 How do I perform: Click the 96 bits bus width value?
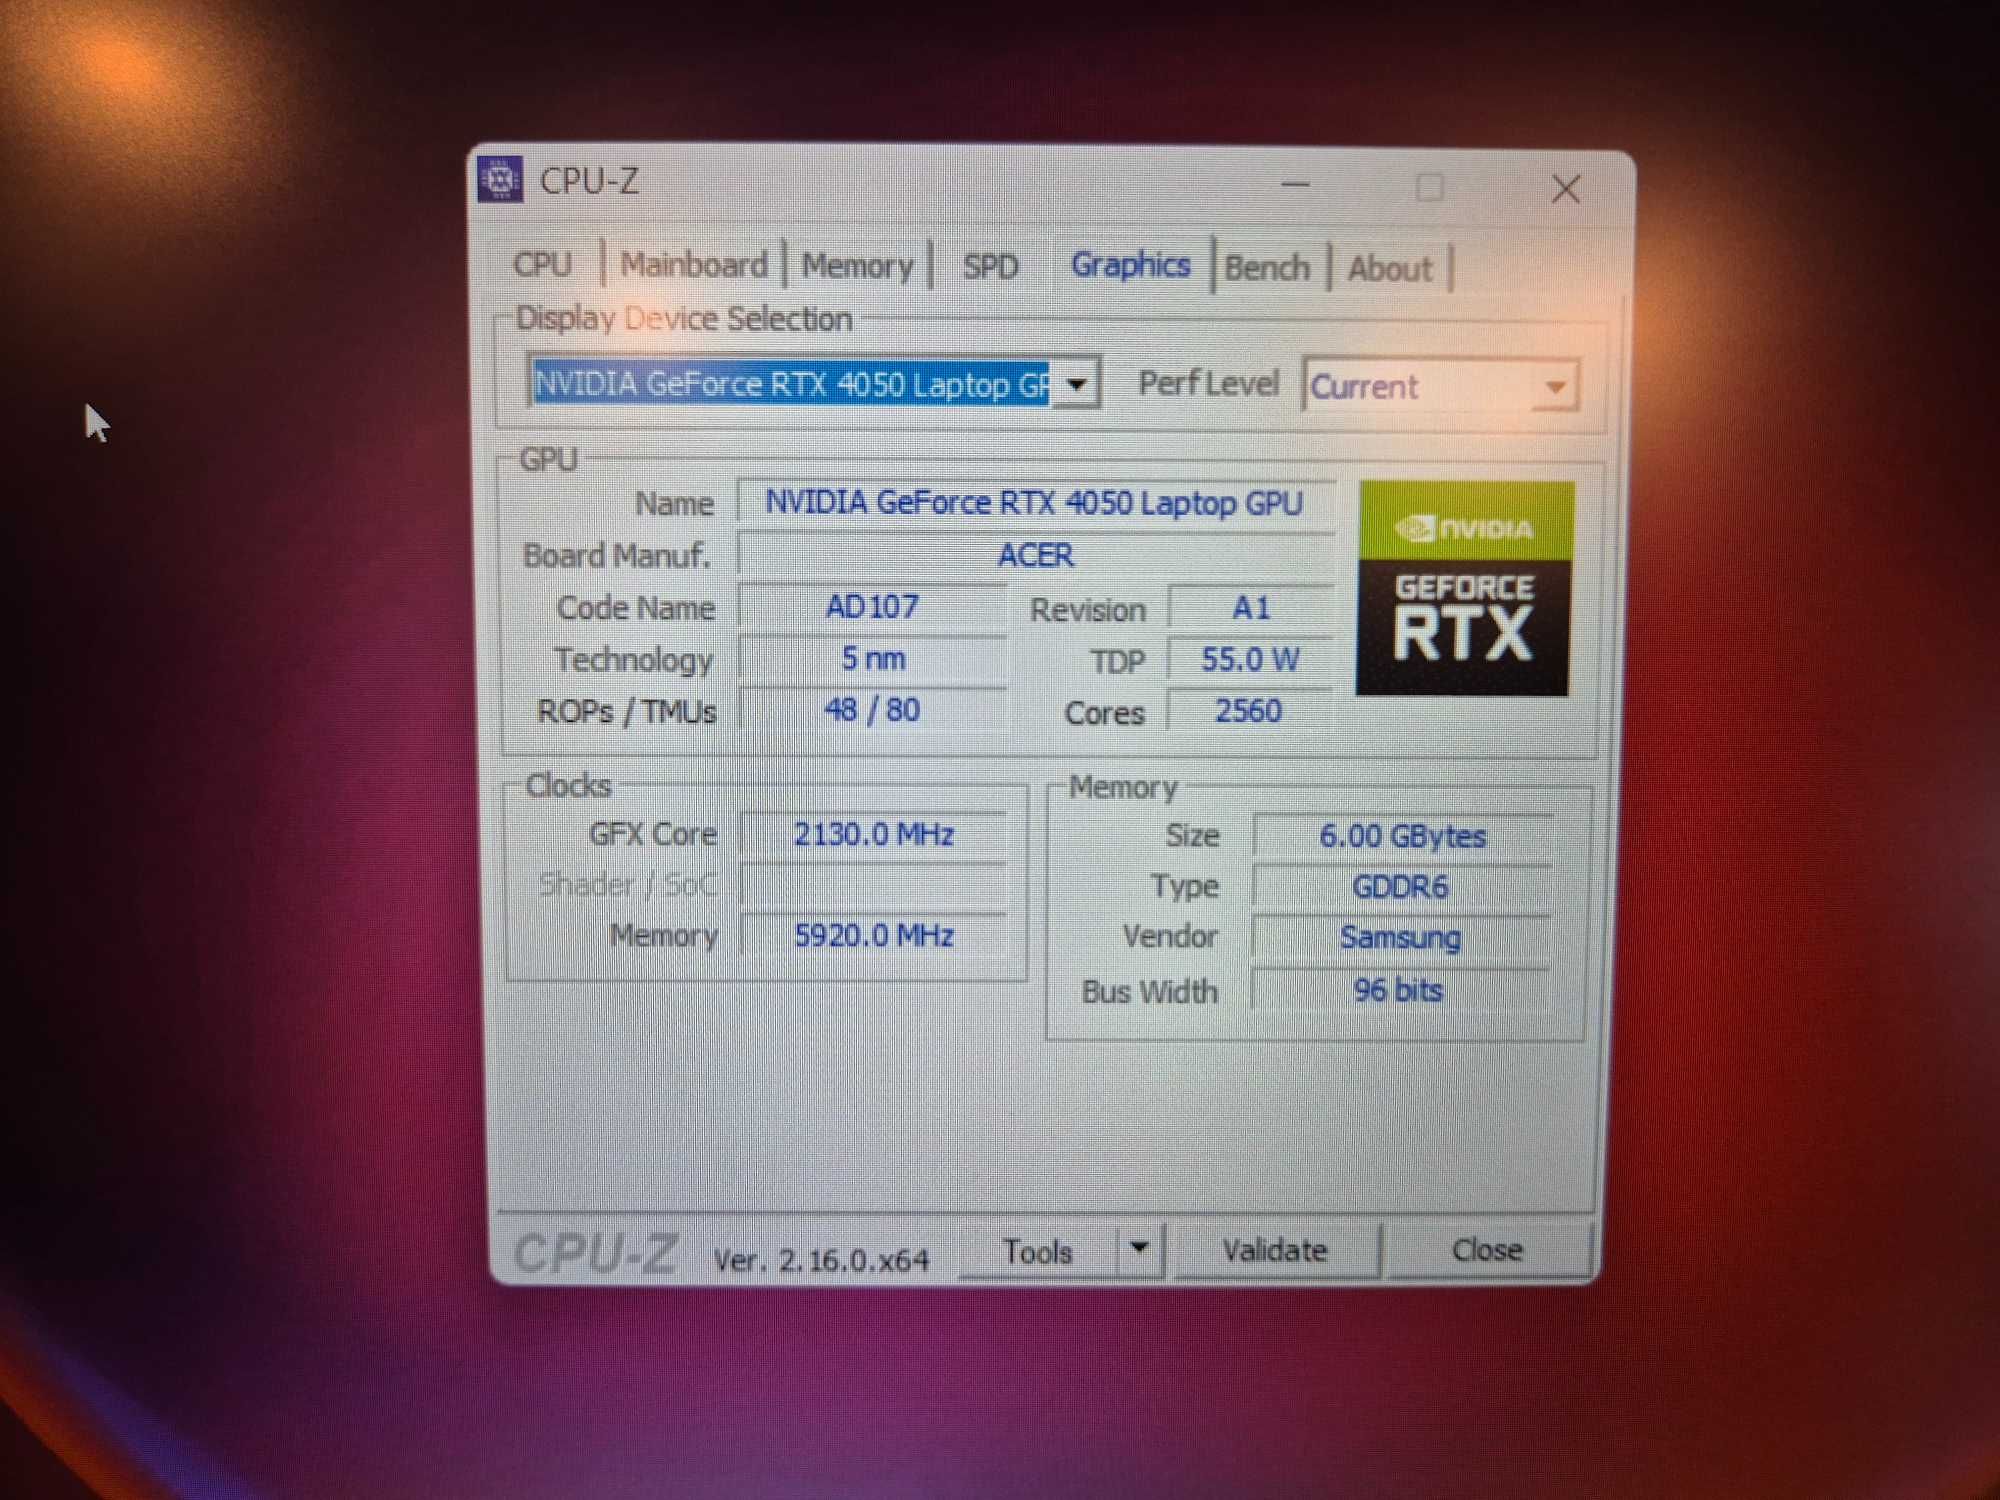(x=1398, y=991)
